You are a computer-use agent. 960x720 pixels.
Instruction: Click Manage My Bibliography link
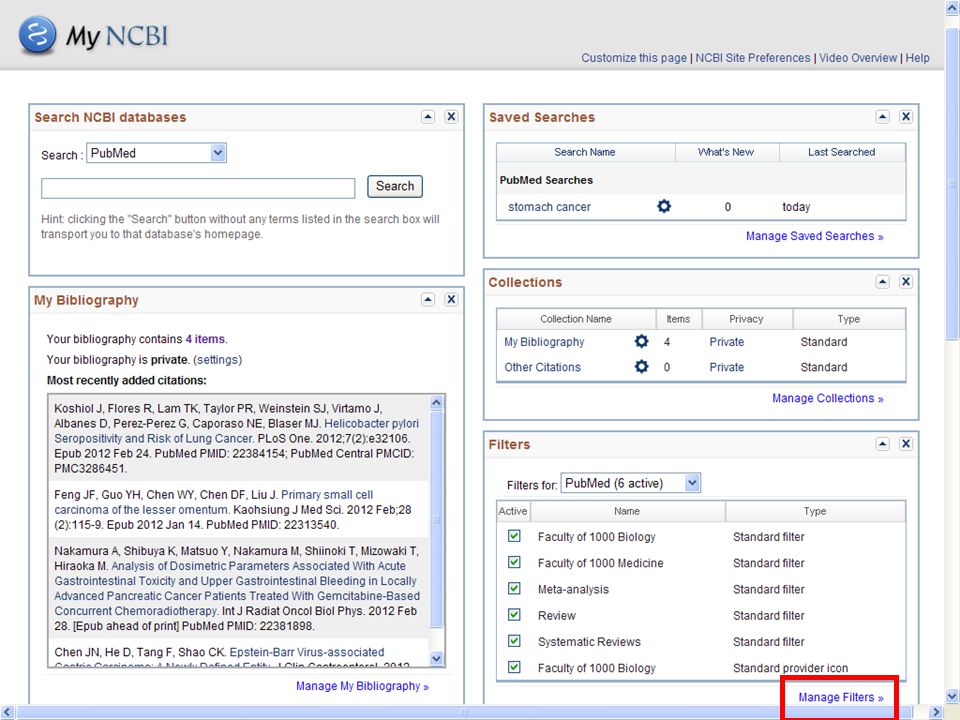tap(362, 686)
